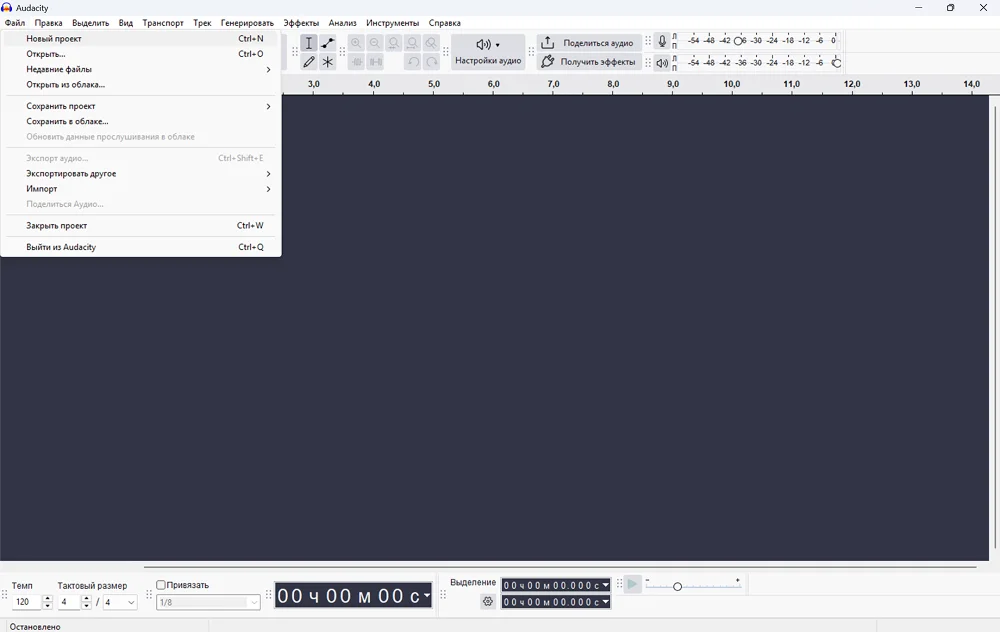This screenshot has height=632, width=1000.
Task: Open selection settings gear icon
Action: tap(488, 601)
